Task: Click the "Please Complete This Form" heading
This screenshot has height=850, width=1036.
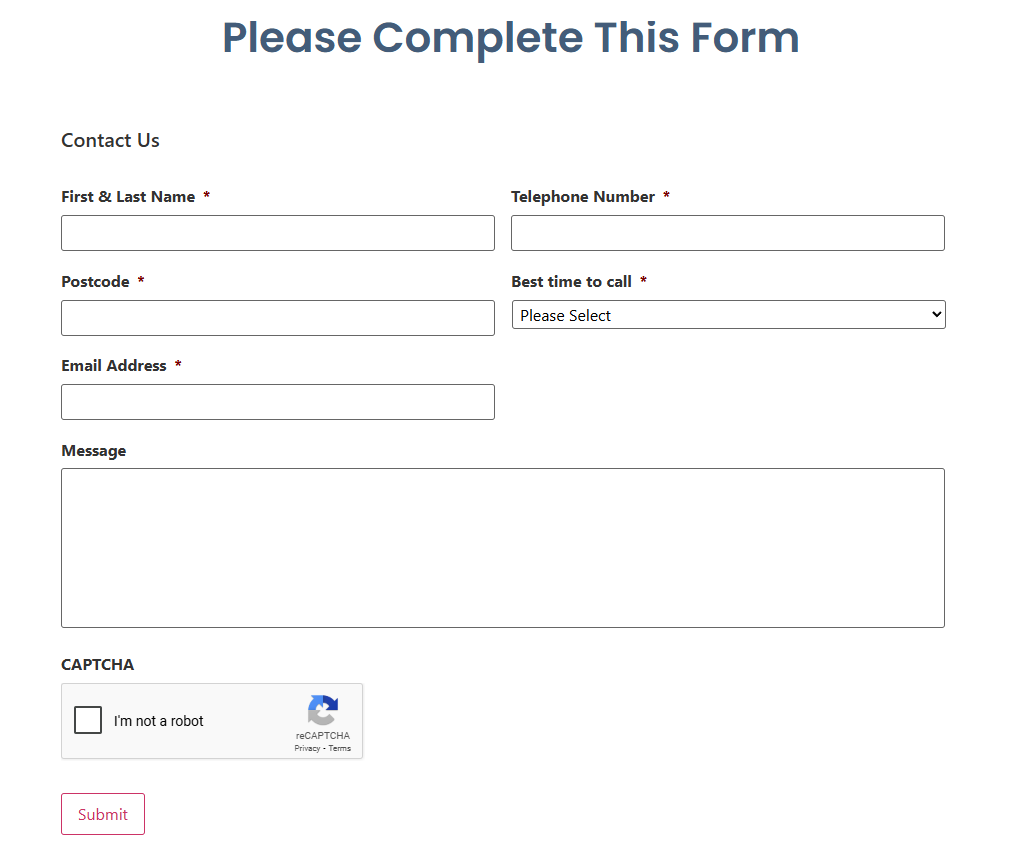Action: pos(510,38)
